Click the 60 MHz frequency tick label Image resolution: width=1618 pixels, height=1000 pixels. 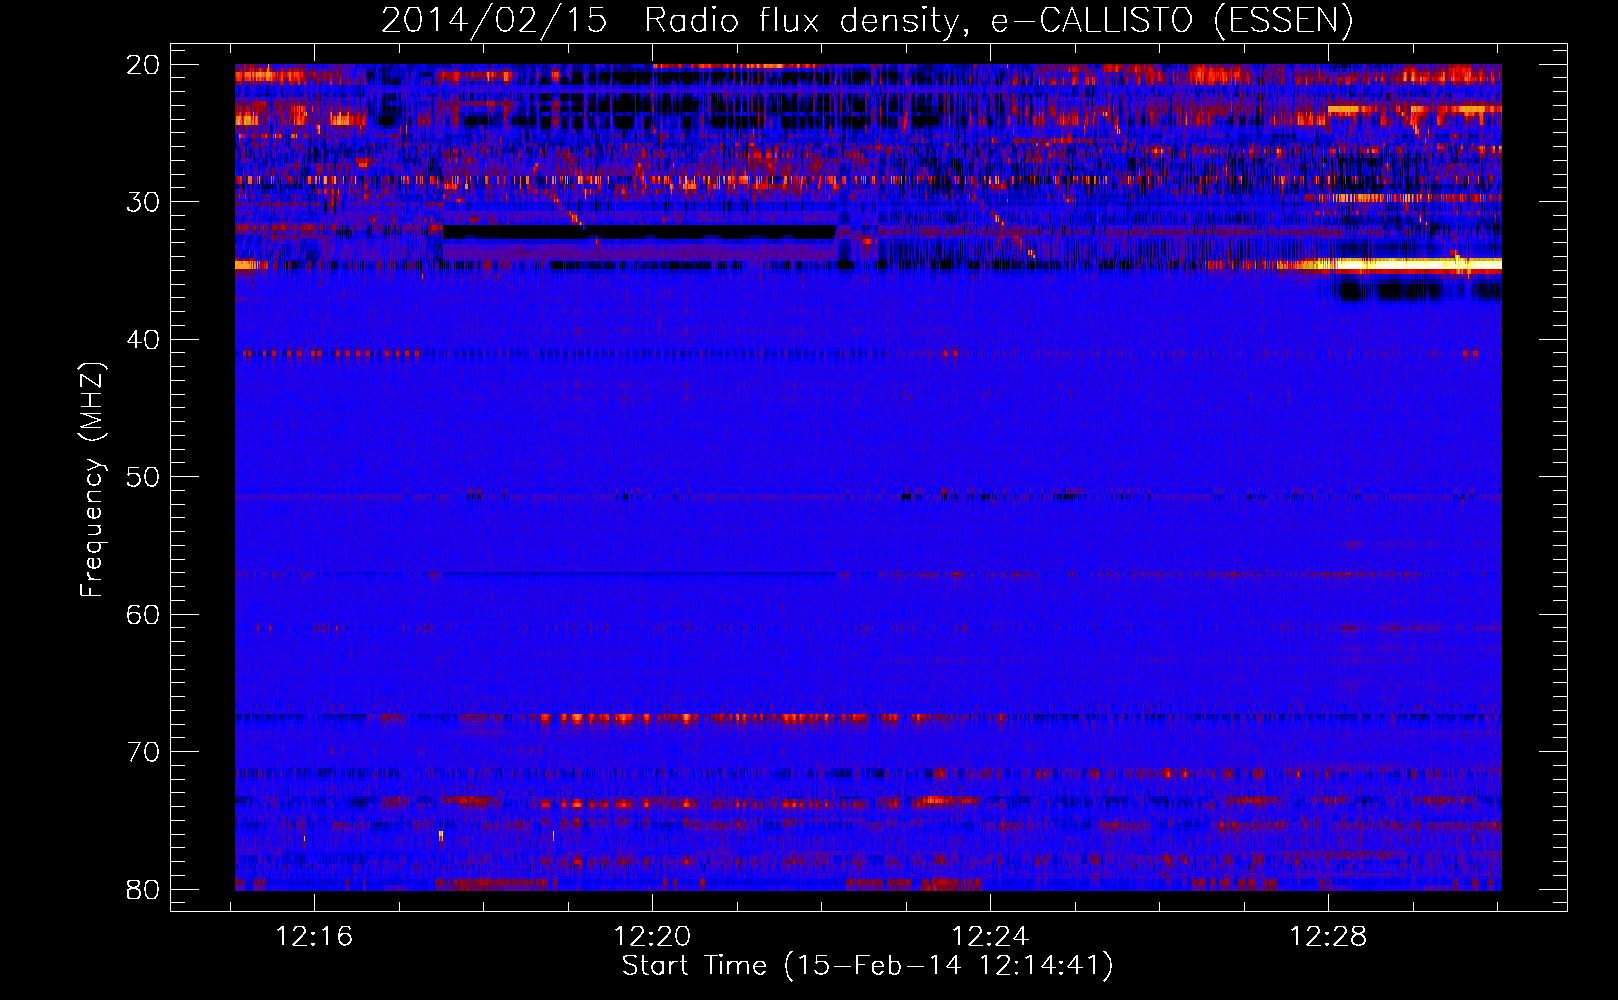point(143,614)
